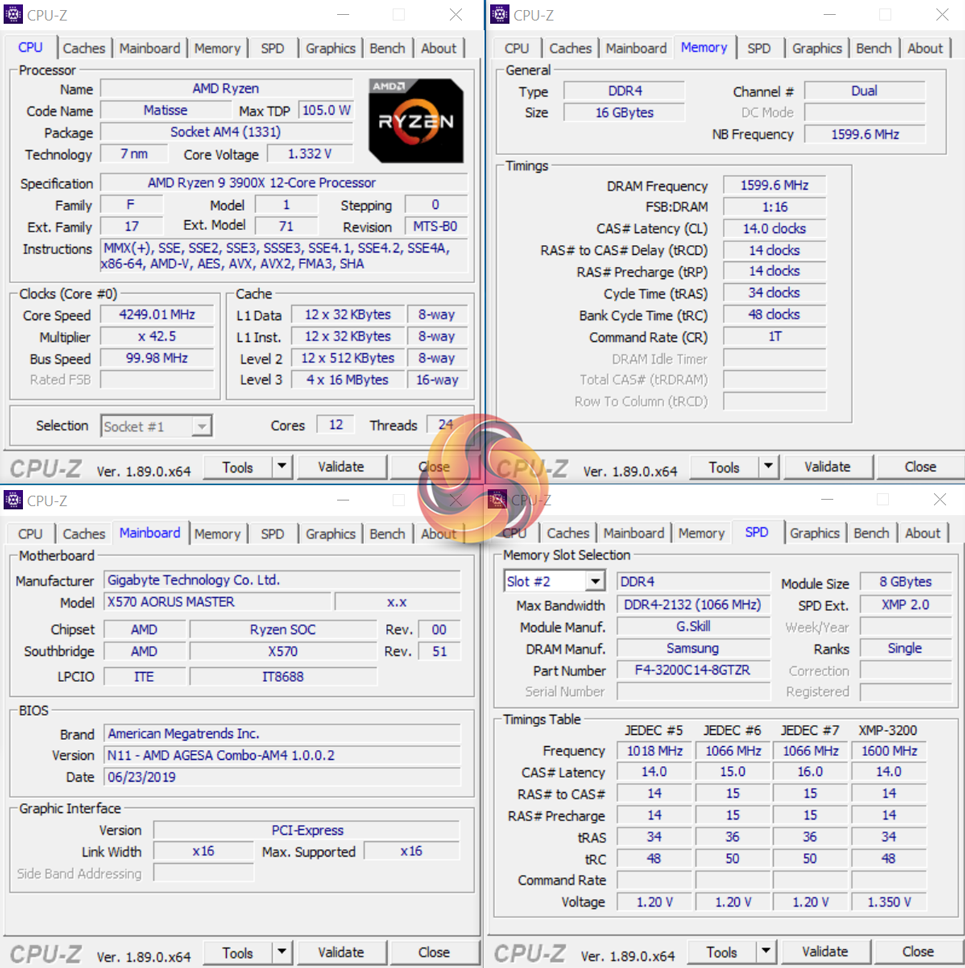Click the Code Name value Matisse
The height and width of the screenshot is (968, 965).
click(x=165, y=111)
